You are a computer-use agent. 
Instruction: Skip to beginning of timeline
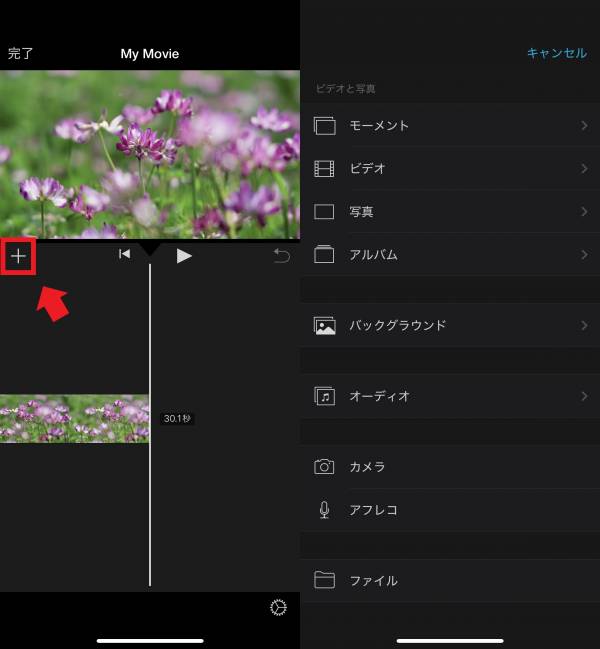[x=124, y=255]
